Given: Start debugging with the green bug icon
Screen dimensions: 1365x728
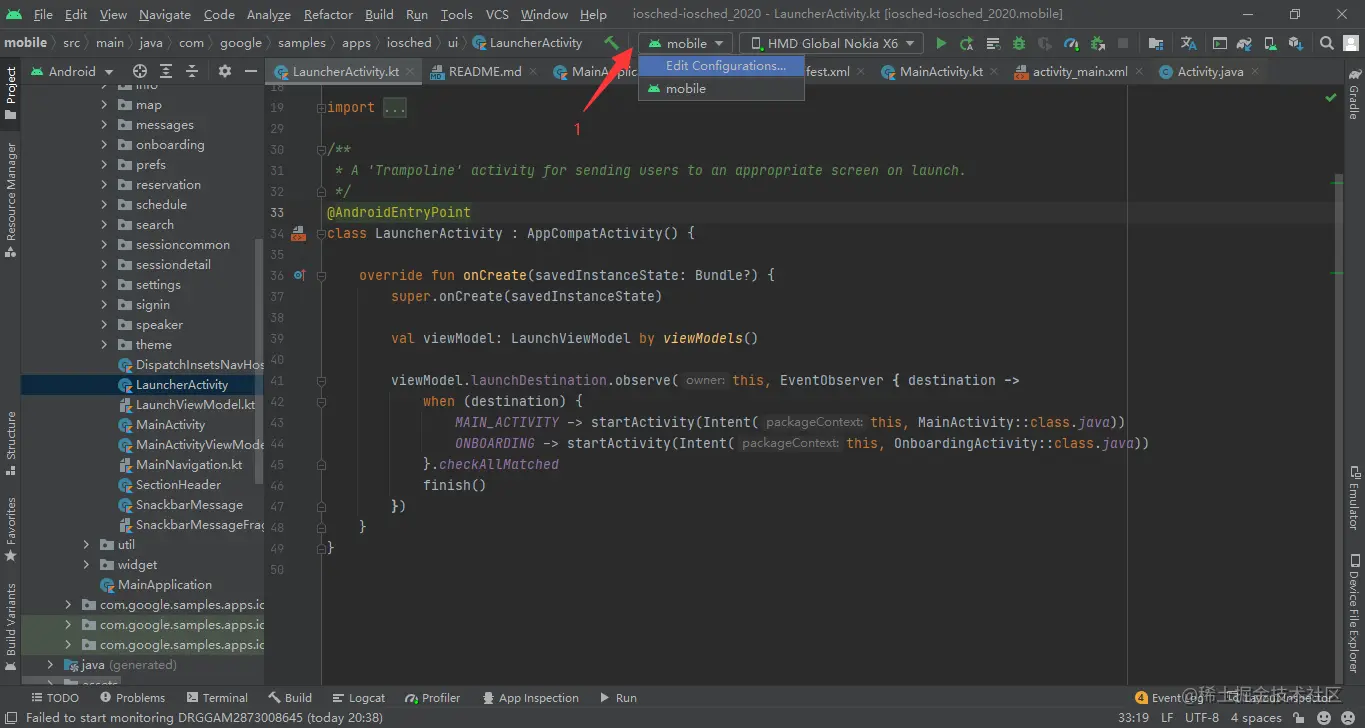Looking at the screenshot, I should point(1019,43).
